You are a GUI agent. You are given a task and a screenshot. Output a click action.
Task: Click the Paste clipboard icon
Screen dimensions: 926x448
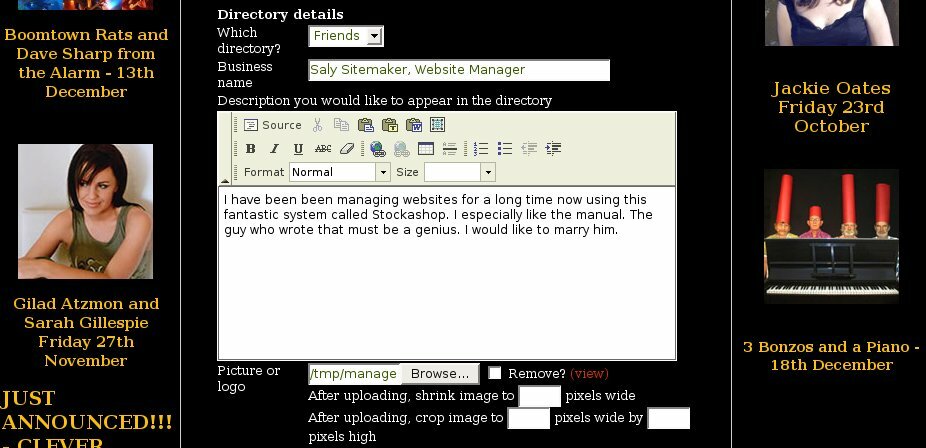click(366, 125)
